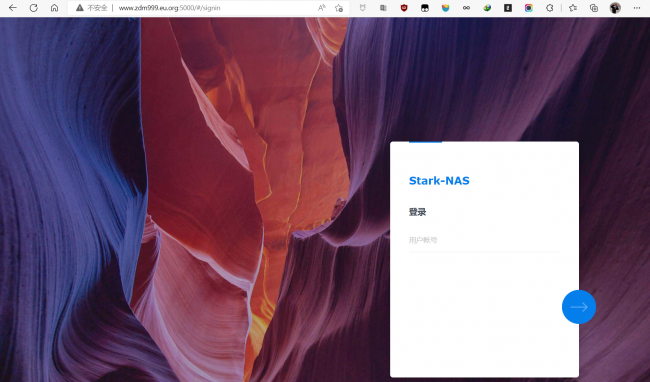Reload the current page
This screenshot has height=382, width=650.
coord(34,8)
